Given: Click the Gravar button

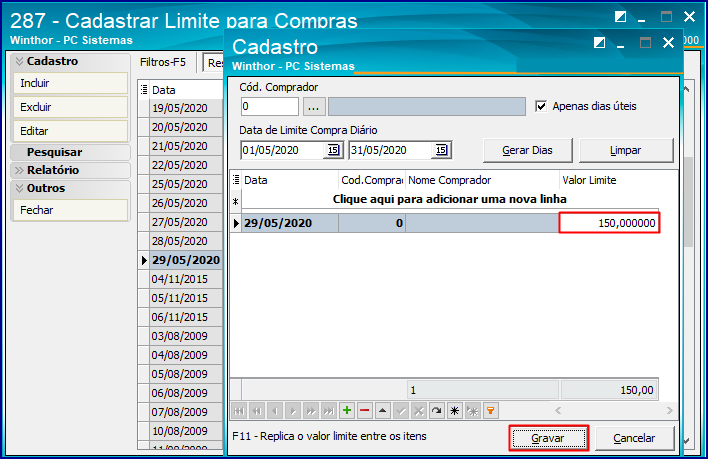Looking at the screenshot, I should [549, 438].
